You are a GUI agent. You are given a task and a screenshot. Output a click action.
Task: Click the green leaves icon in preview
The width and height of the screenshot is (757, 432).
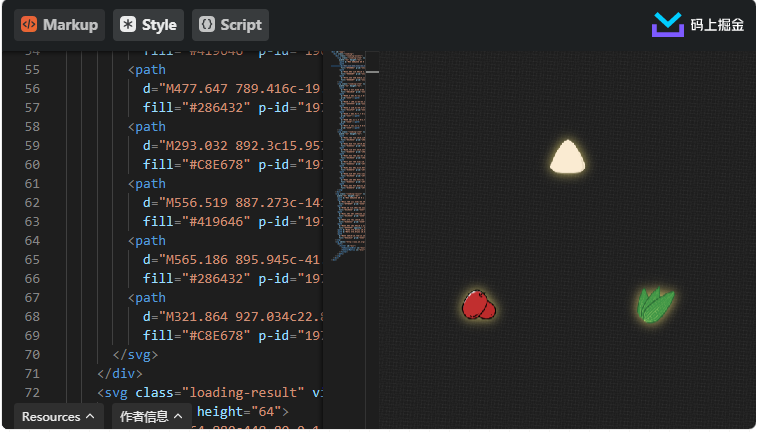[655, 305]
